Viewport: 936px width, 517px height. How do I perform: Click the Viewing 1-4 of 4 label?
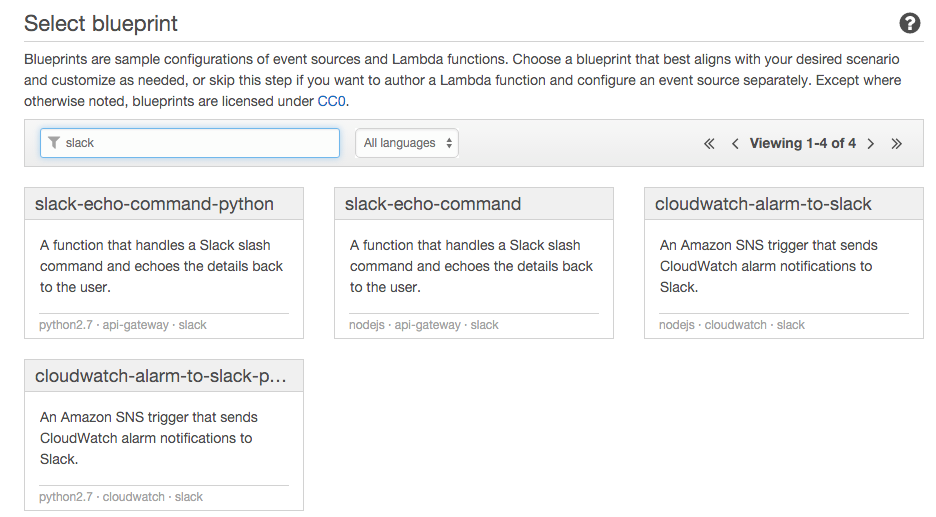coord(803,143)
